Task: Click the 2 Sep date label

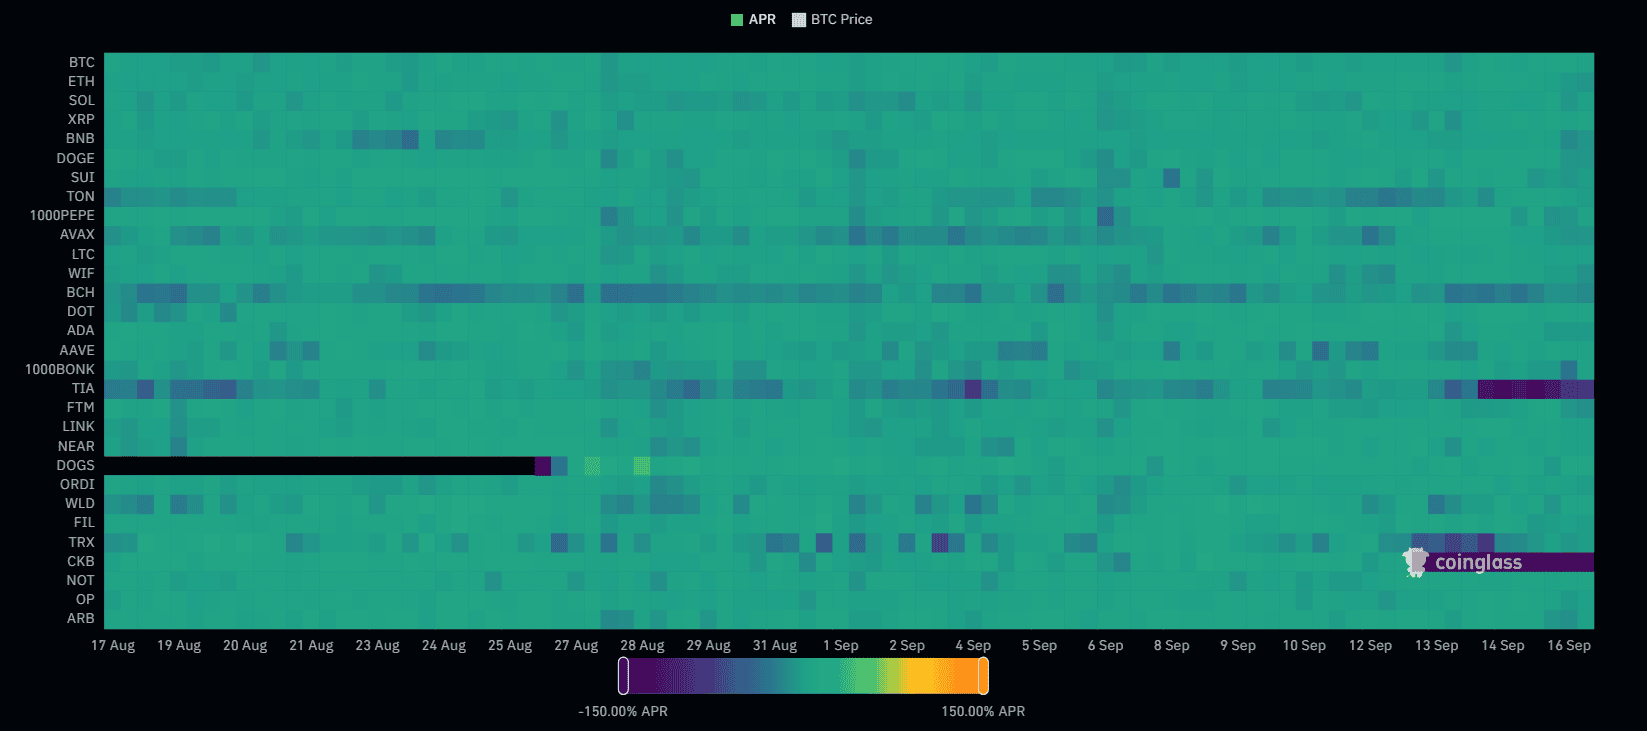Action: click(907, 645)
